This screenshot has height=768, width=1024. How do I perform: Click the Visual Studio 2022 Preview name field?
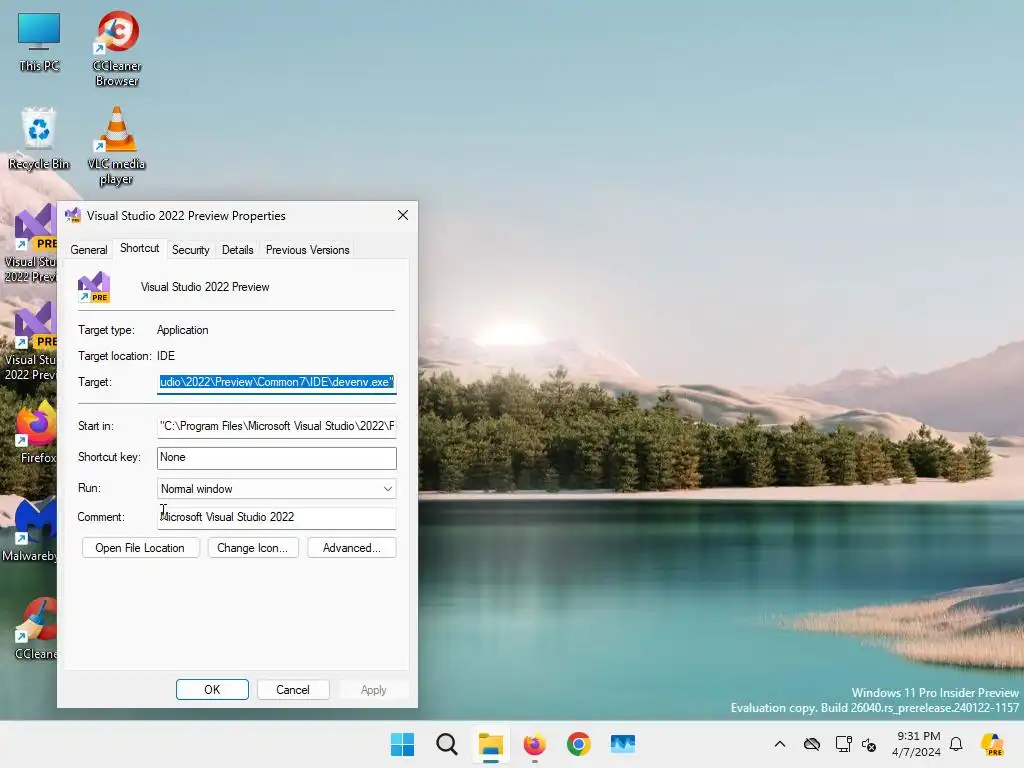pos(205,287)
